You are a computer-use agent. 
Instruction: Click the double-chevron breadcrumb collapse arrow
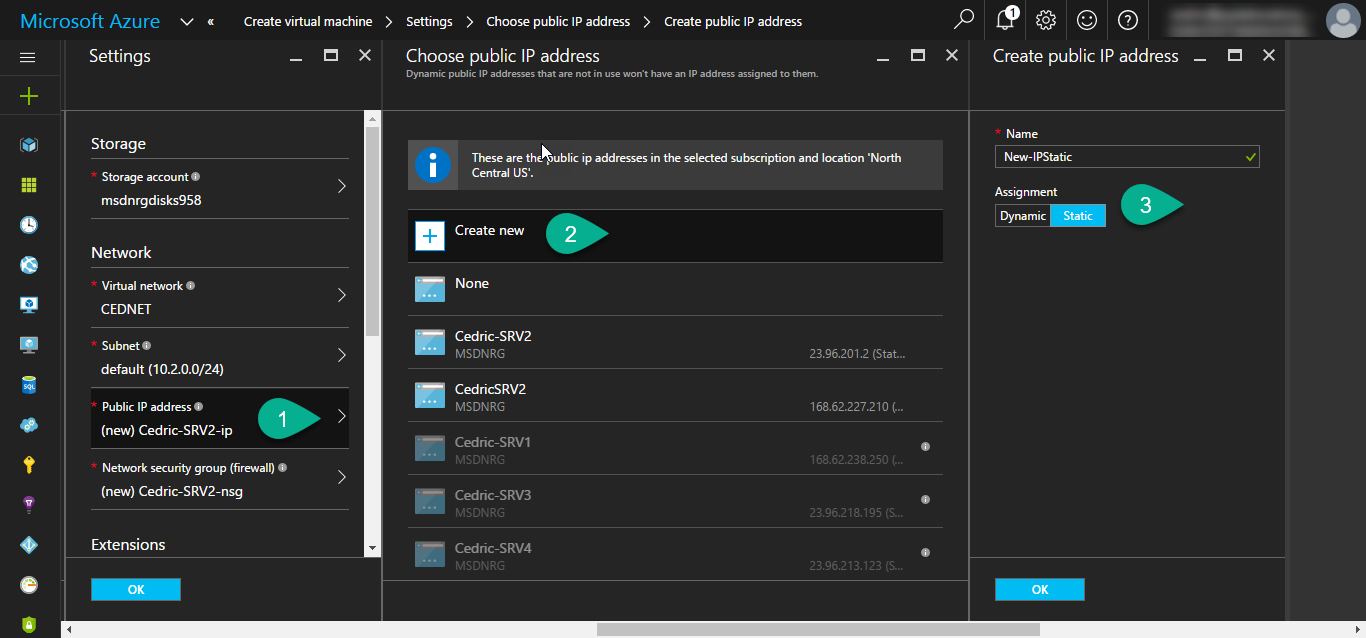pos(211,21)
